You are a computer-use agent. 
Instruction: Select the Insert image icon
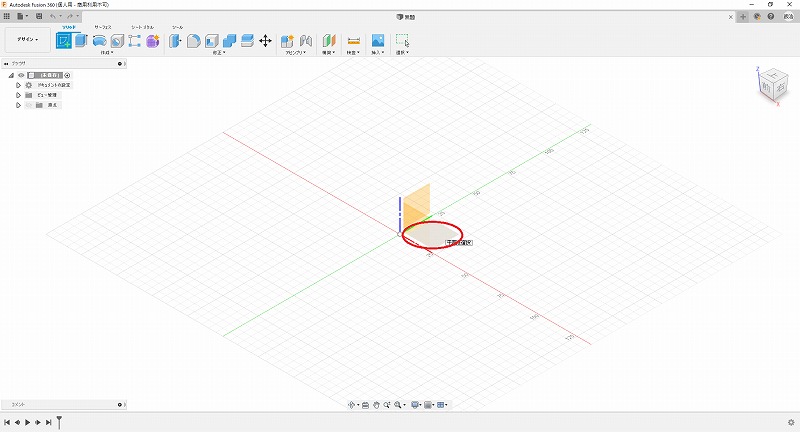click(x=378, y=41)
